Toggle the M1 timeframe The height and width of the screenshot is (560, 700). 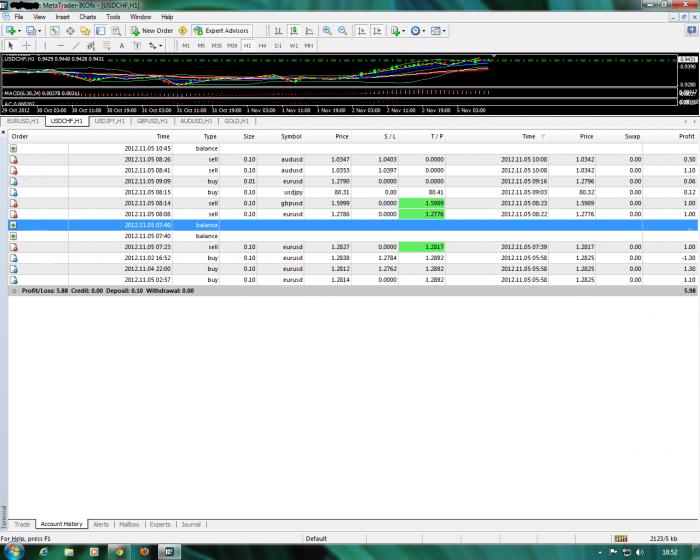(186, 46)
